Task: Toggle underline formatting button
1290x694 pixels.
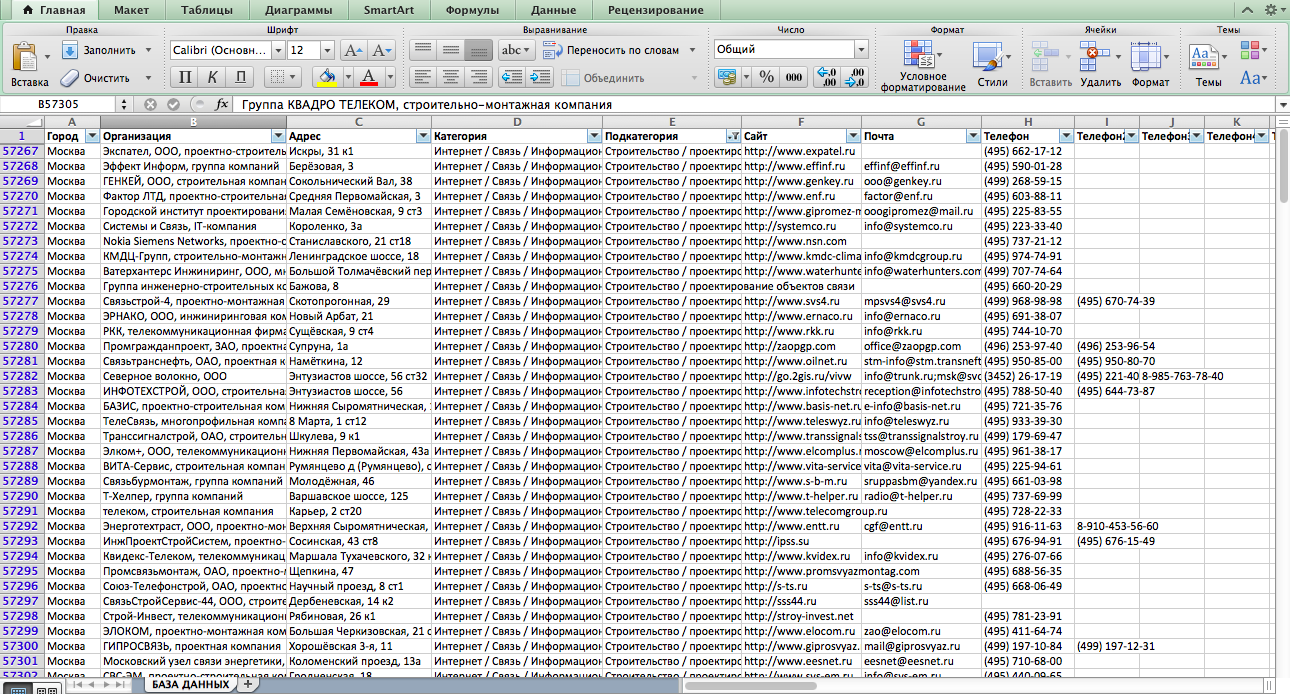Action: click(240, 77)
